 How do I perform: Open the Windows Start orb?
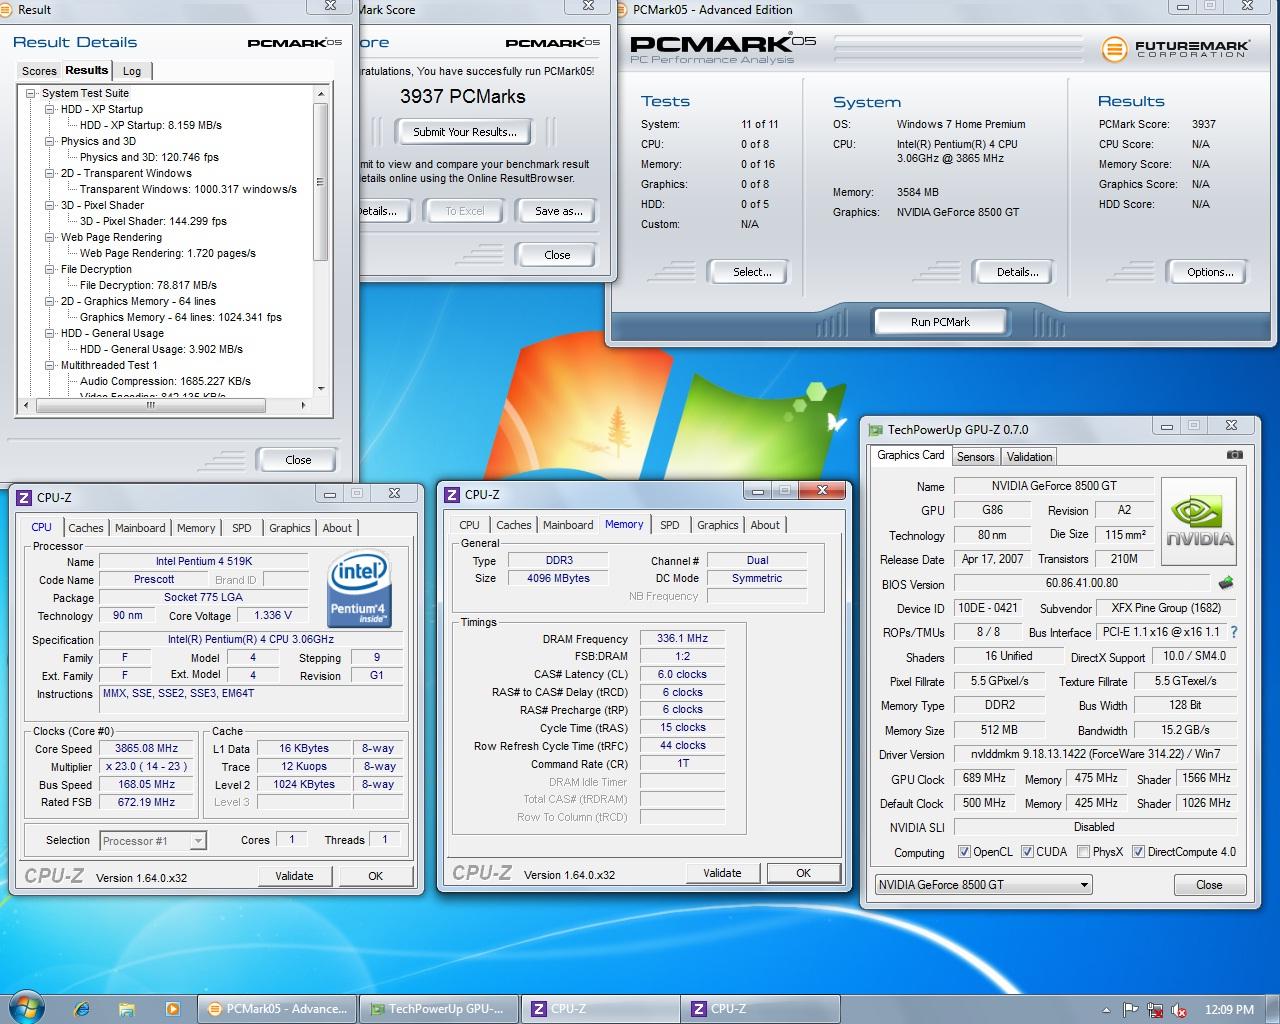[27, 1006]
